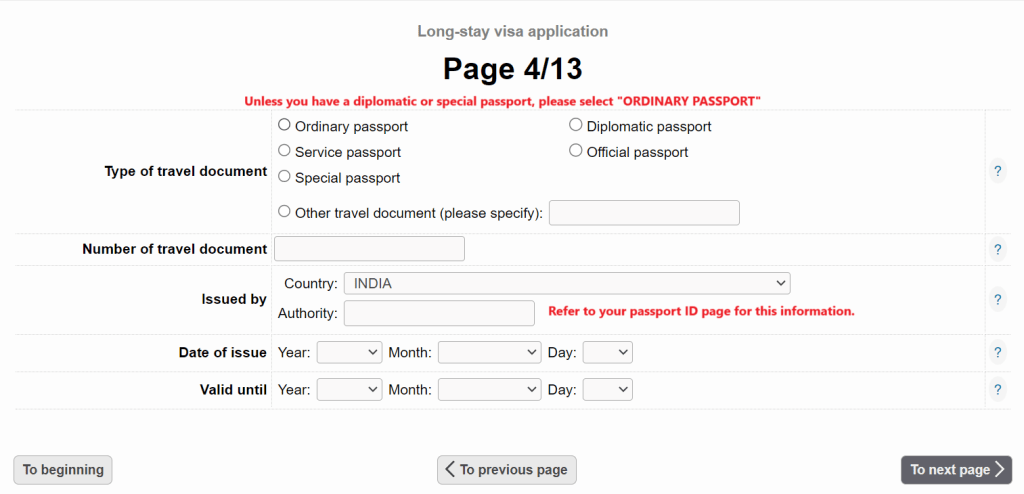Focus the Number of travel document field
This screenshot has height=494, width=1024.
(369, 249)
